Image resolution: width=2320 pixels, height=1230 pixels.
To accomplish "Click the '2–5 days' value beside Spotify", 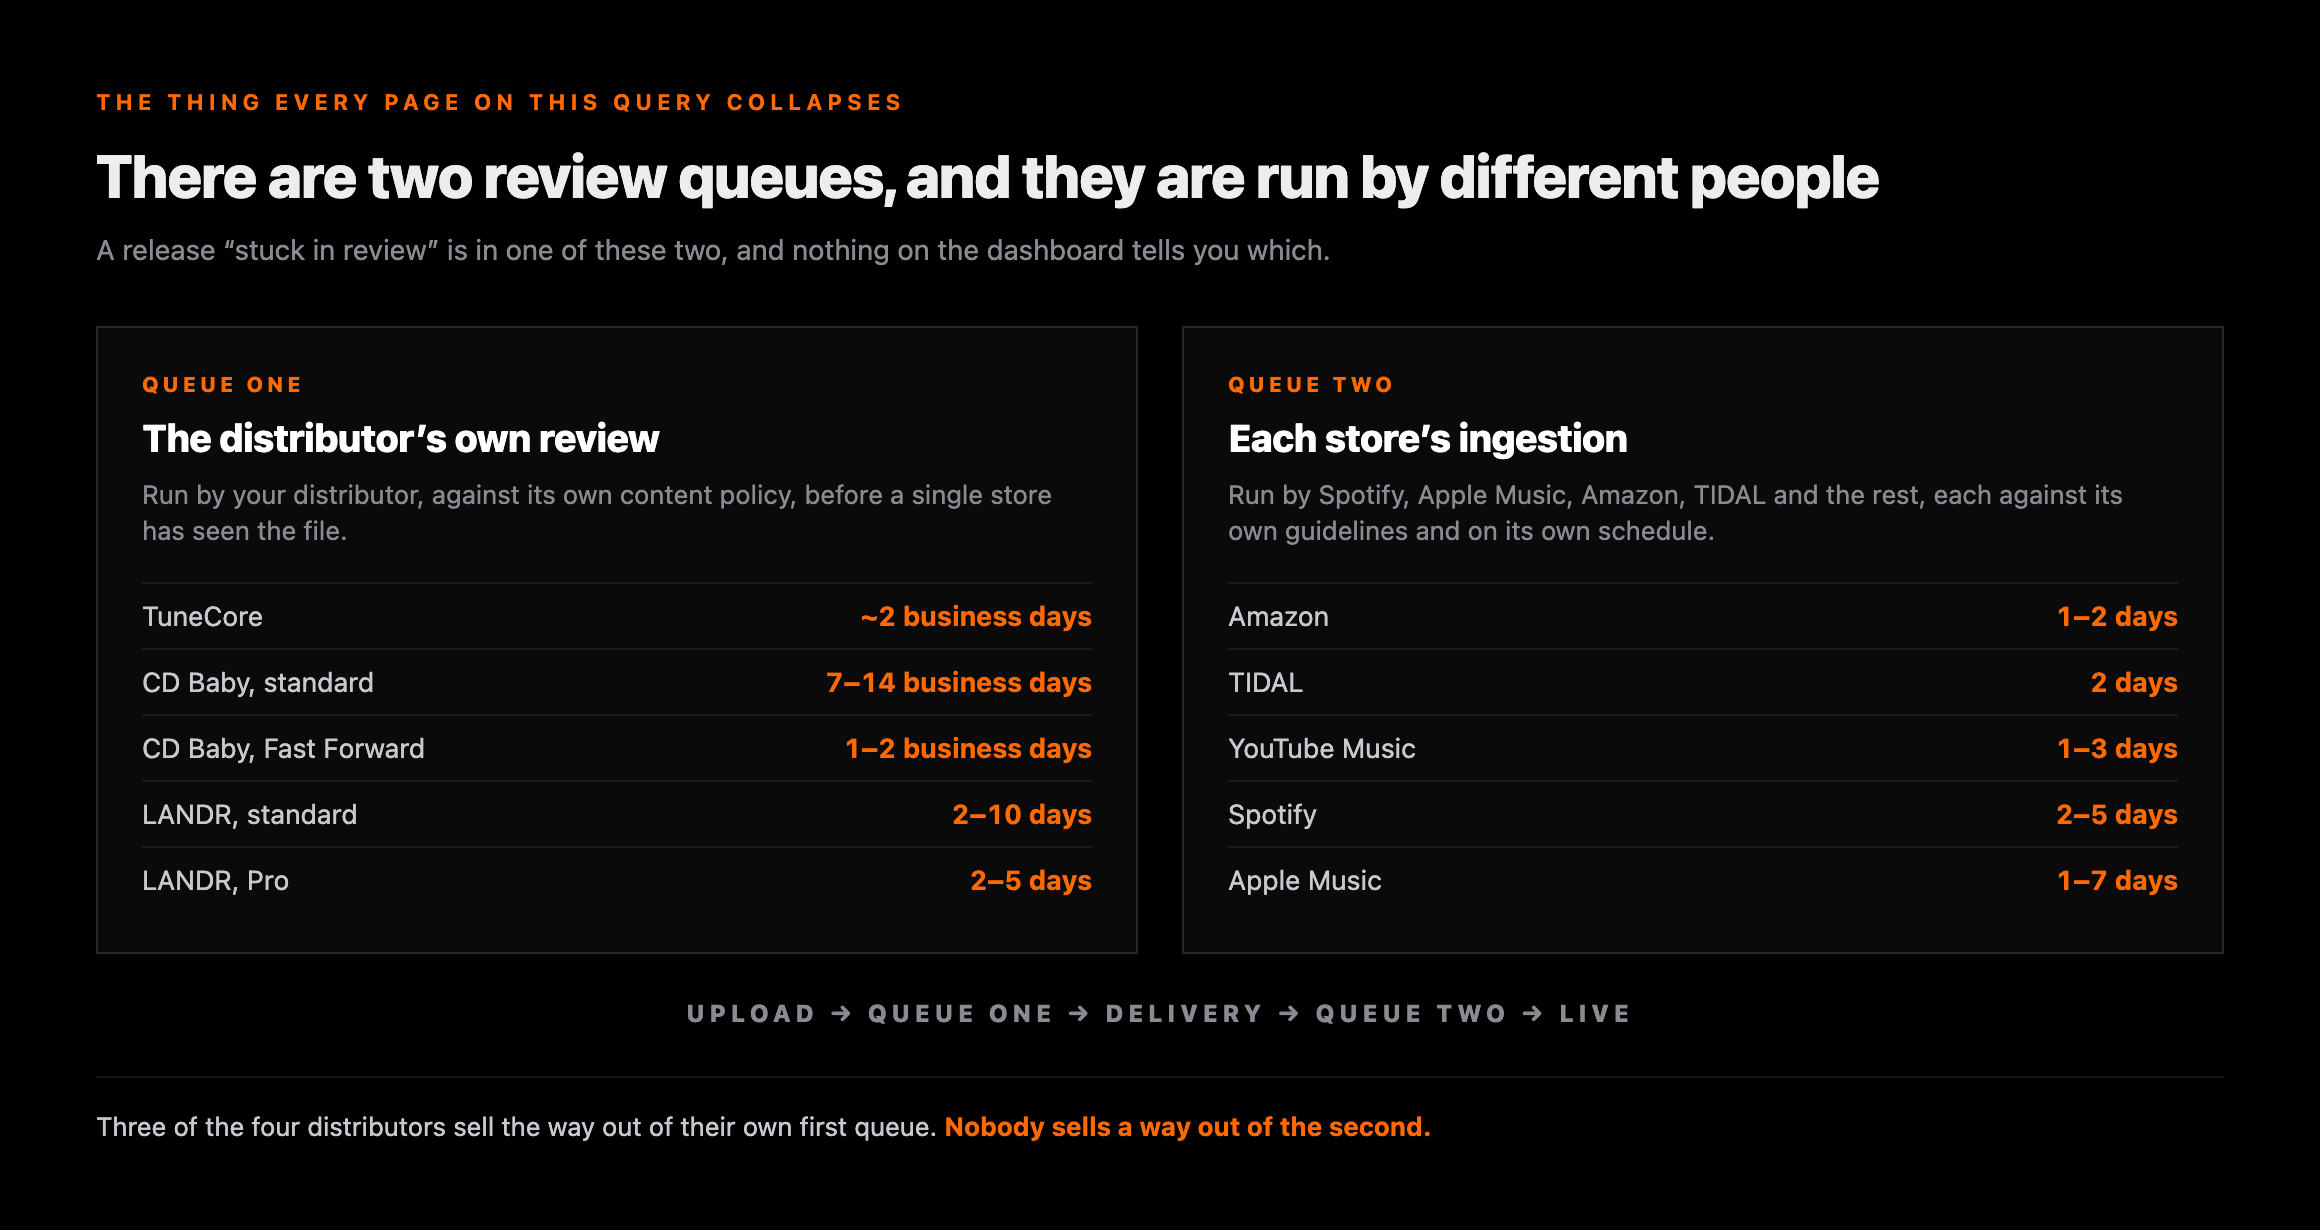I will (x=2116, y=814).
